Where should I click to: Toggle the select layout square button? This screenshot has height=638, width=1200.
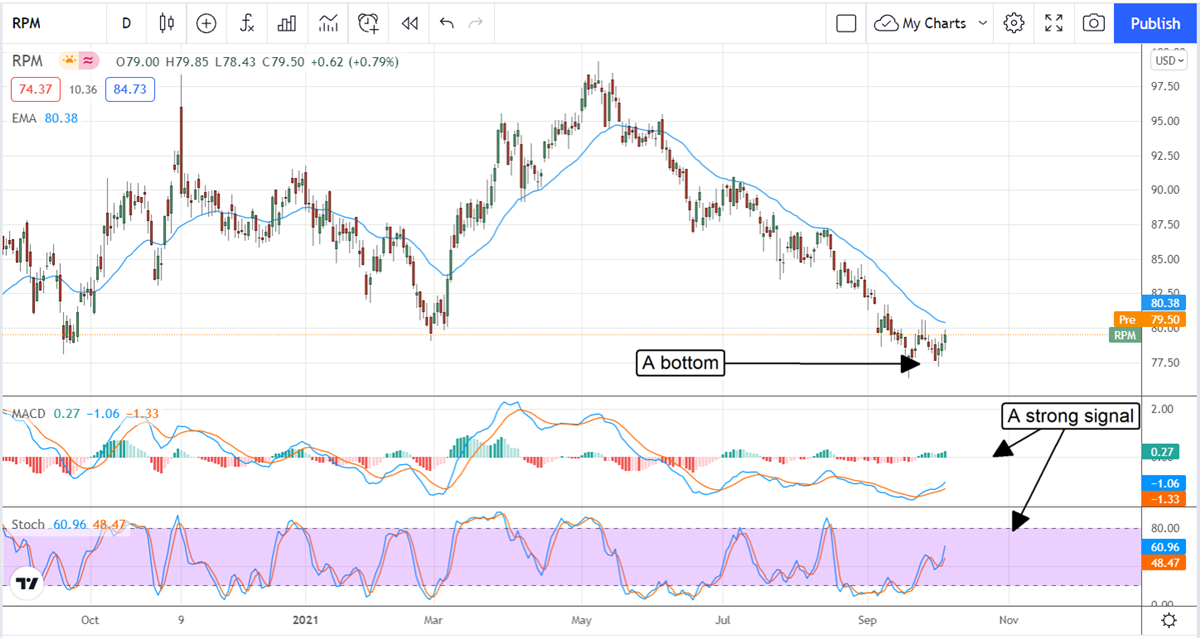[x=846, y=22]
